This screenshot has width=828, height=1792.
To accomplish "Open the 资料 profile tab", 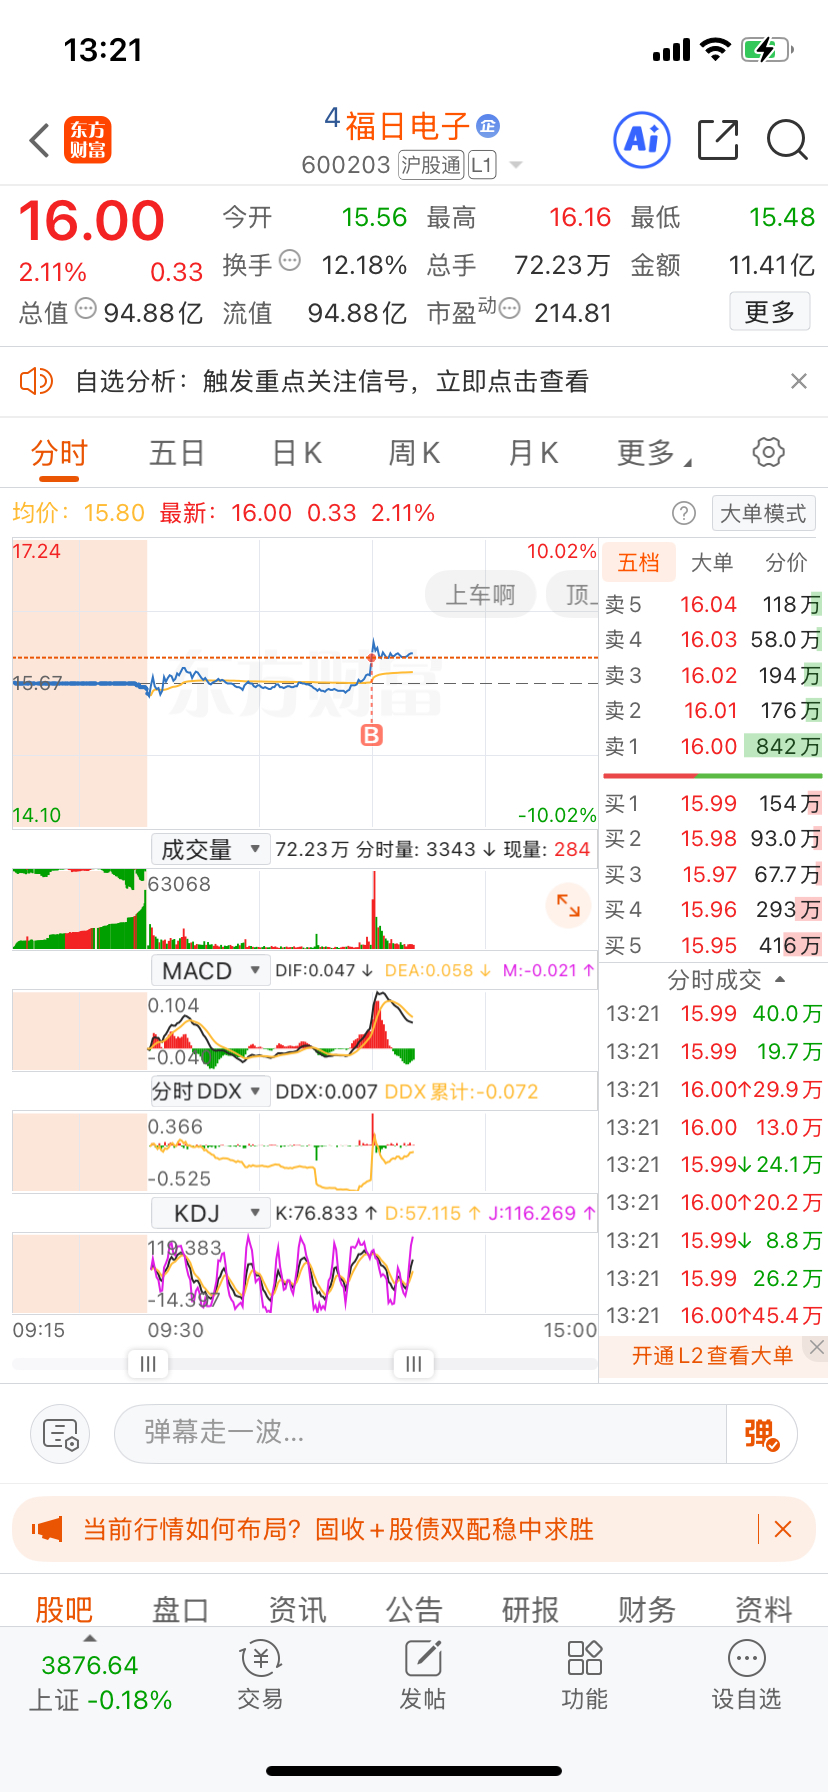I will (x=764, y=1609).
